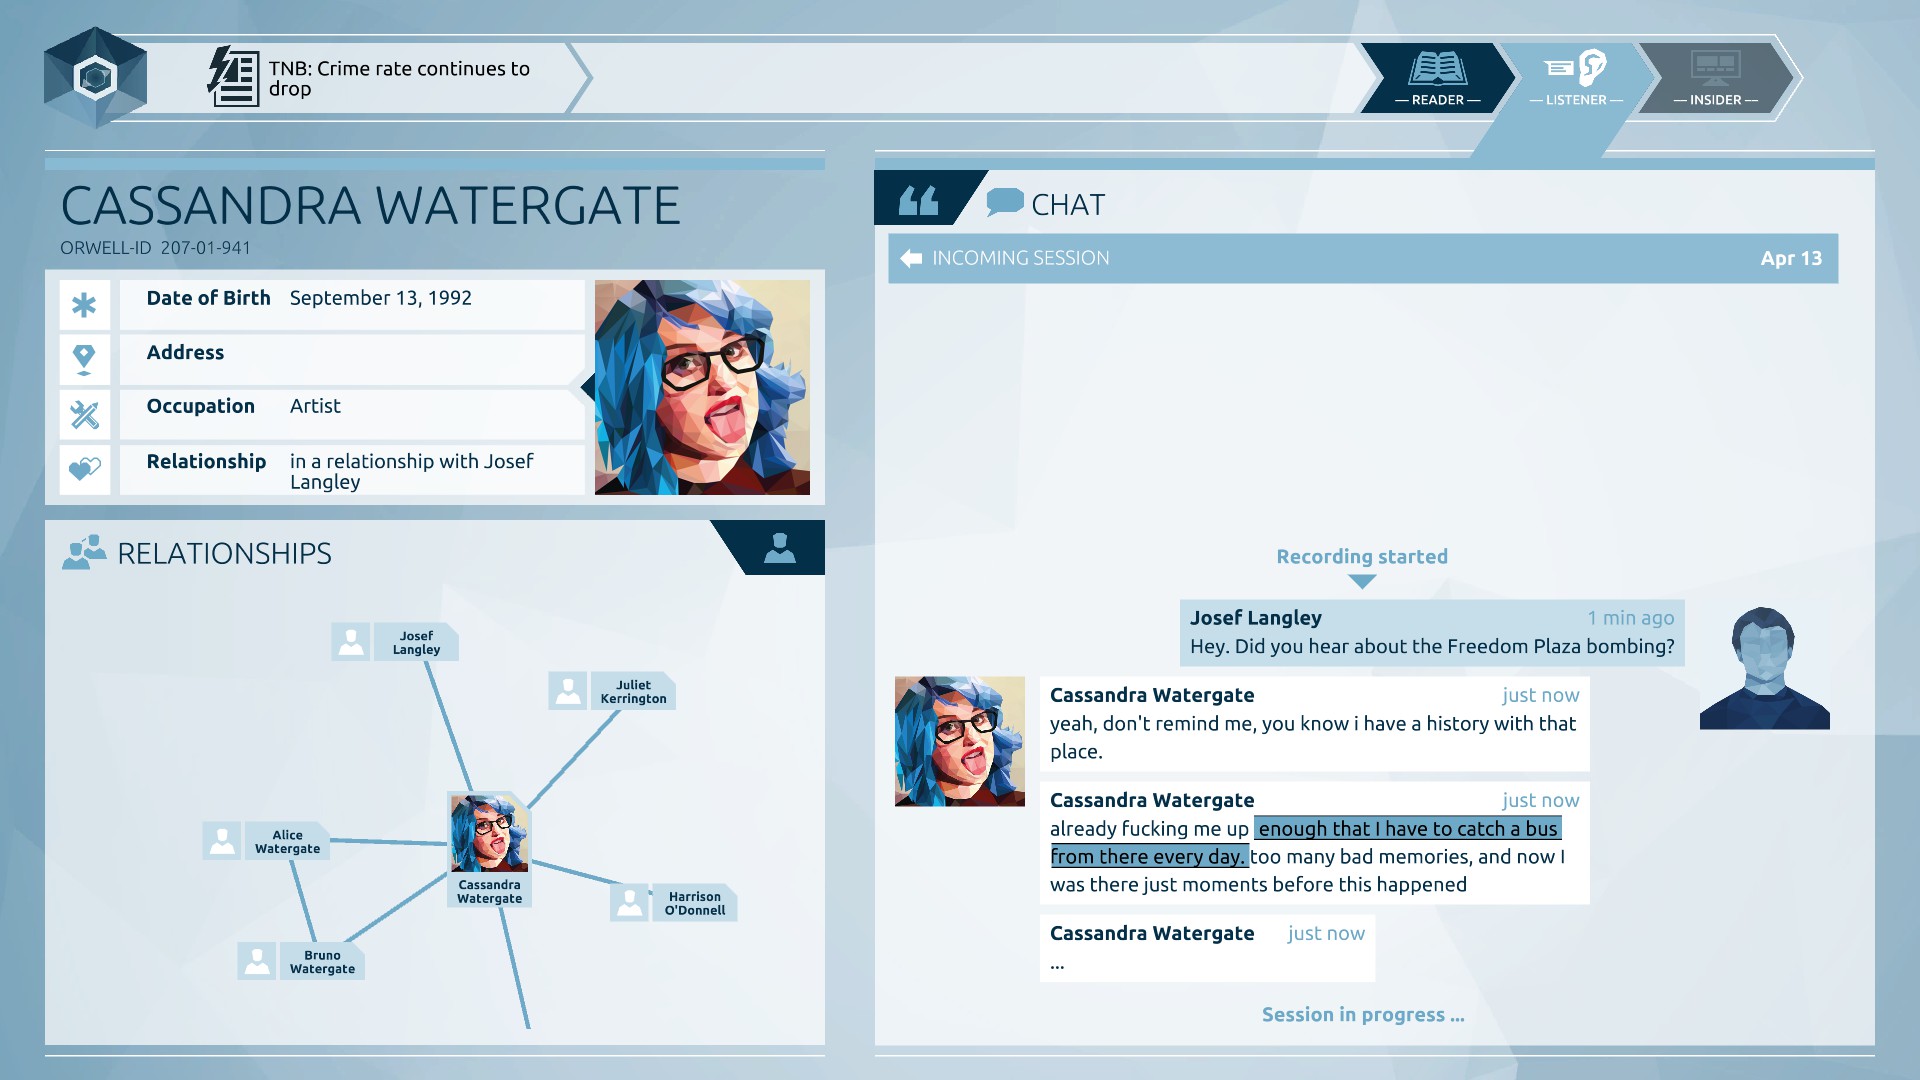Click Juliet Kerrington's avatar icon in graph

pos(568,691)
